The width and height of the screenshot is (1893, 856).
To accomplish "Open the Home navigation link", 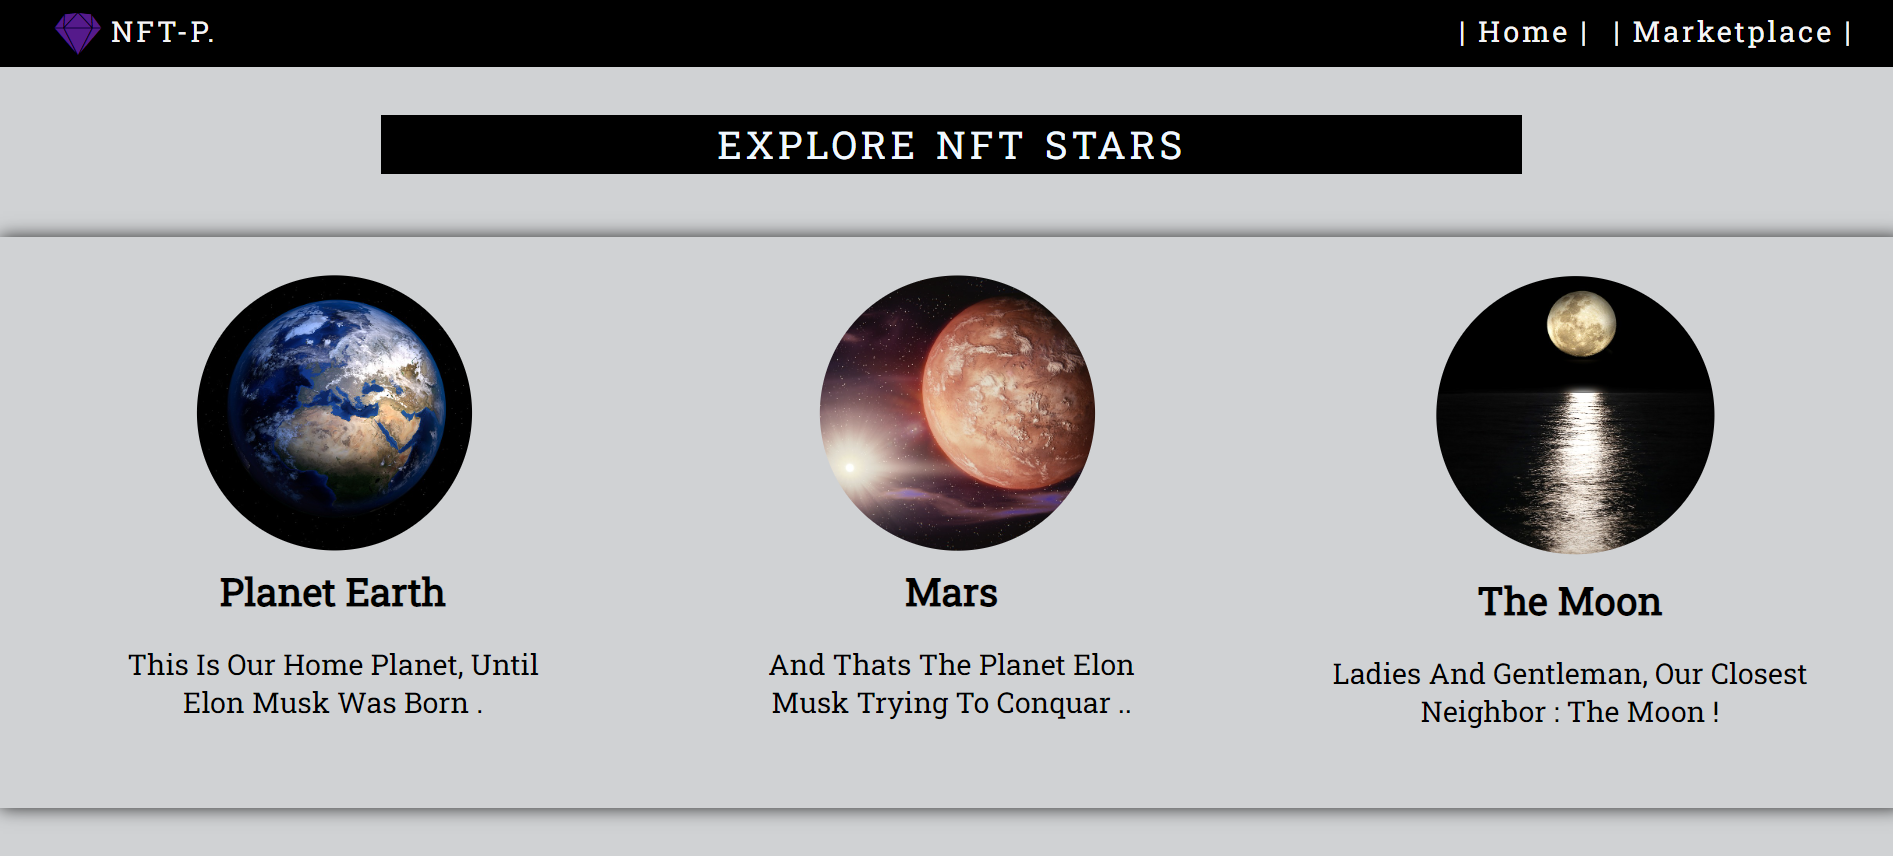I will click(x=1522, y=31).
